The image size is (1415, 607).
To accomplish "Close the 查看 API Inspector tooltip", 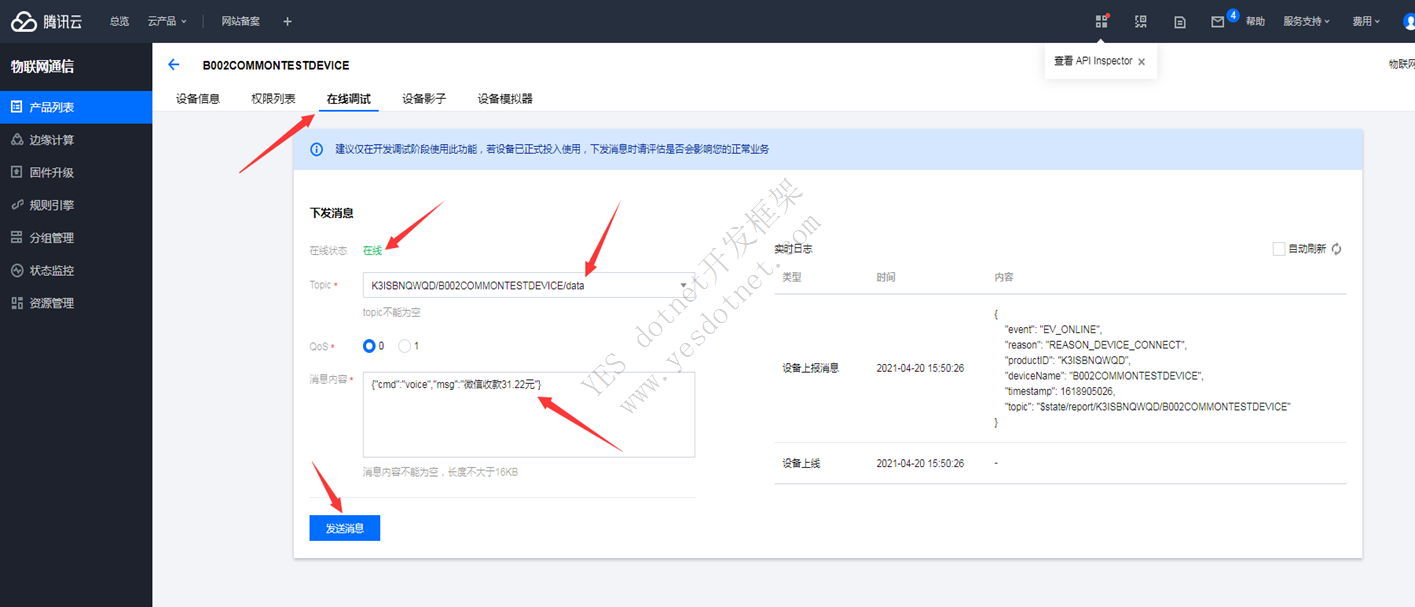I will click(x=1141, y=62).
